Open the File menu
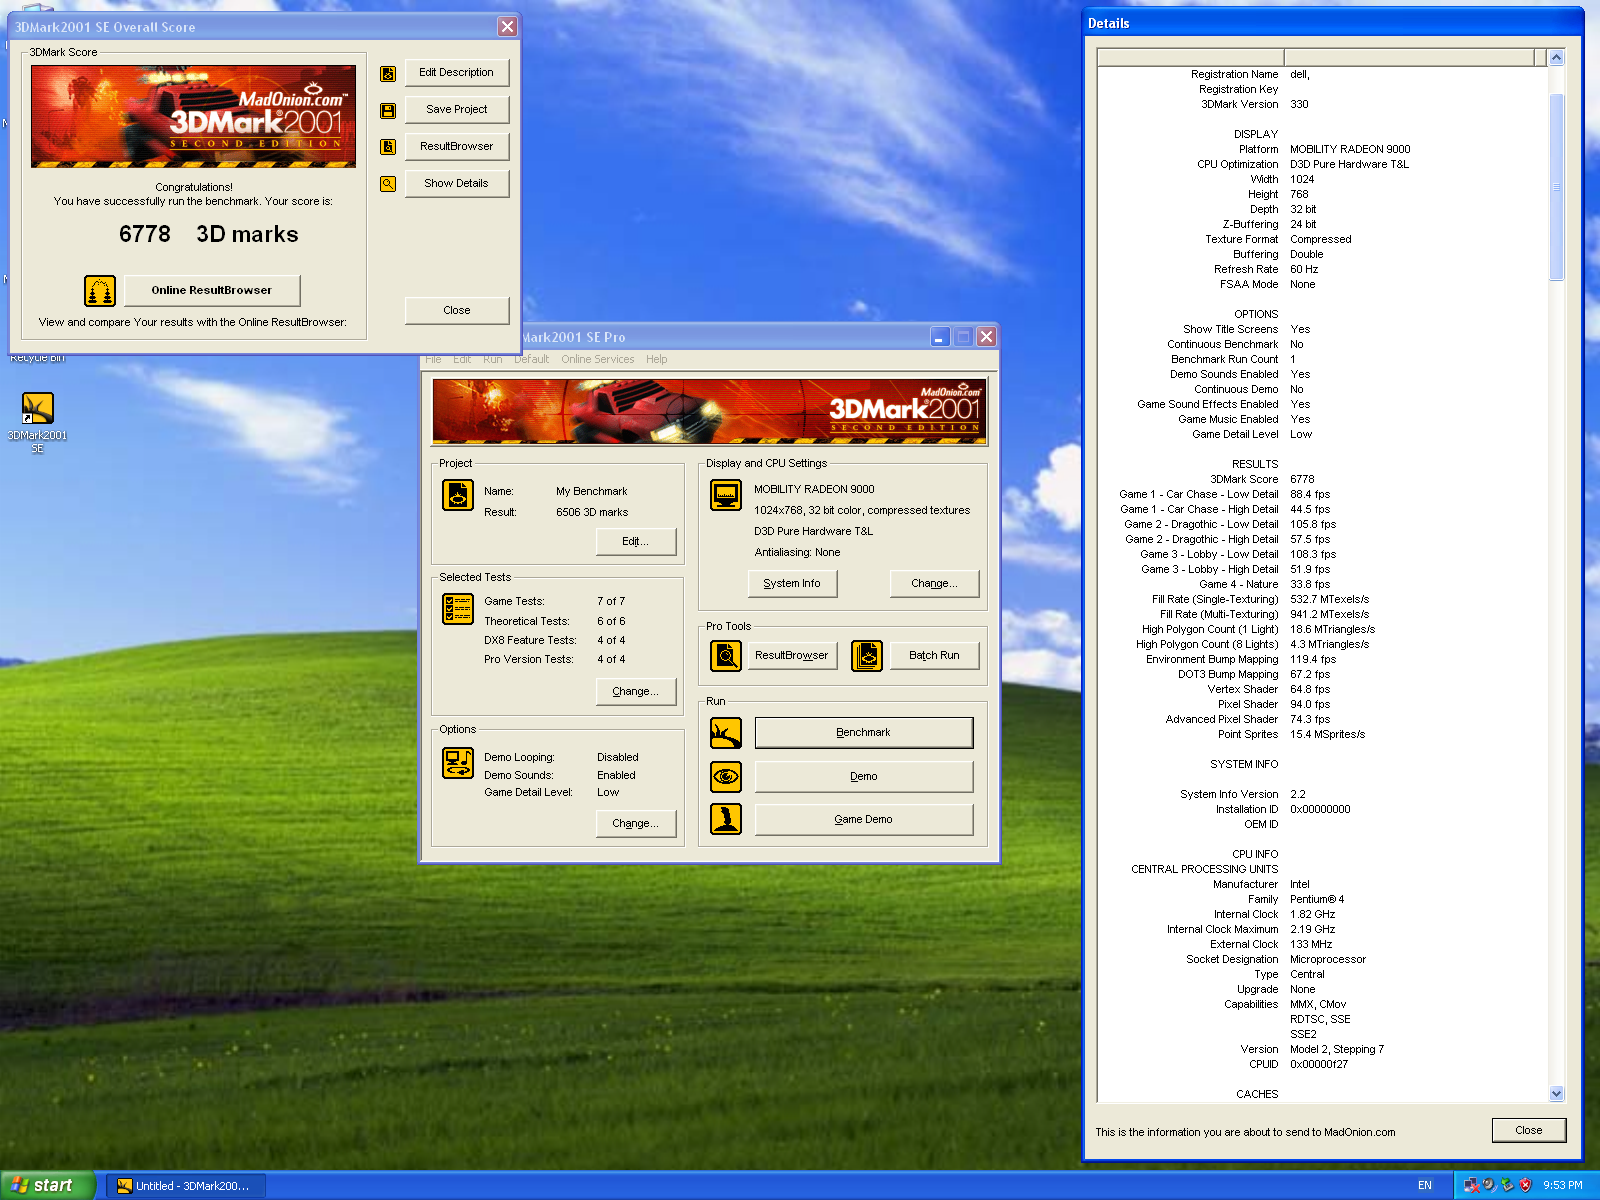The width and height of the screenshot is (1600, 1200). [433, 360]
